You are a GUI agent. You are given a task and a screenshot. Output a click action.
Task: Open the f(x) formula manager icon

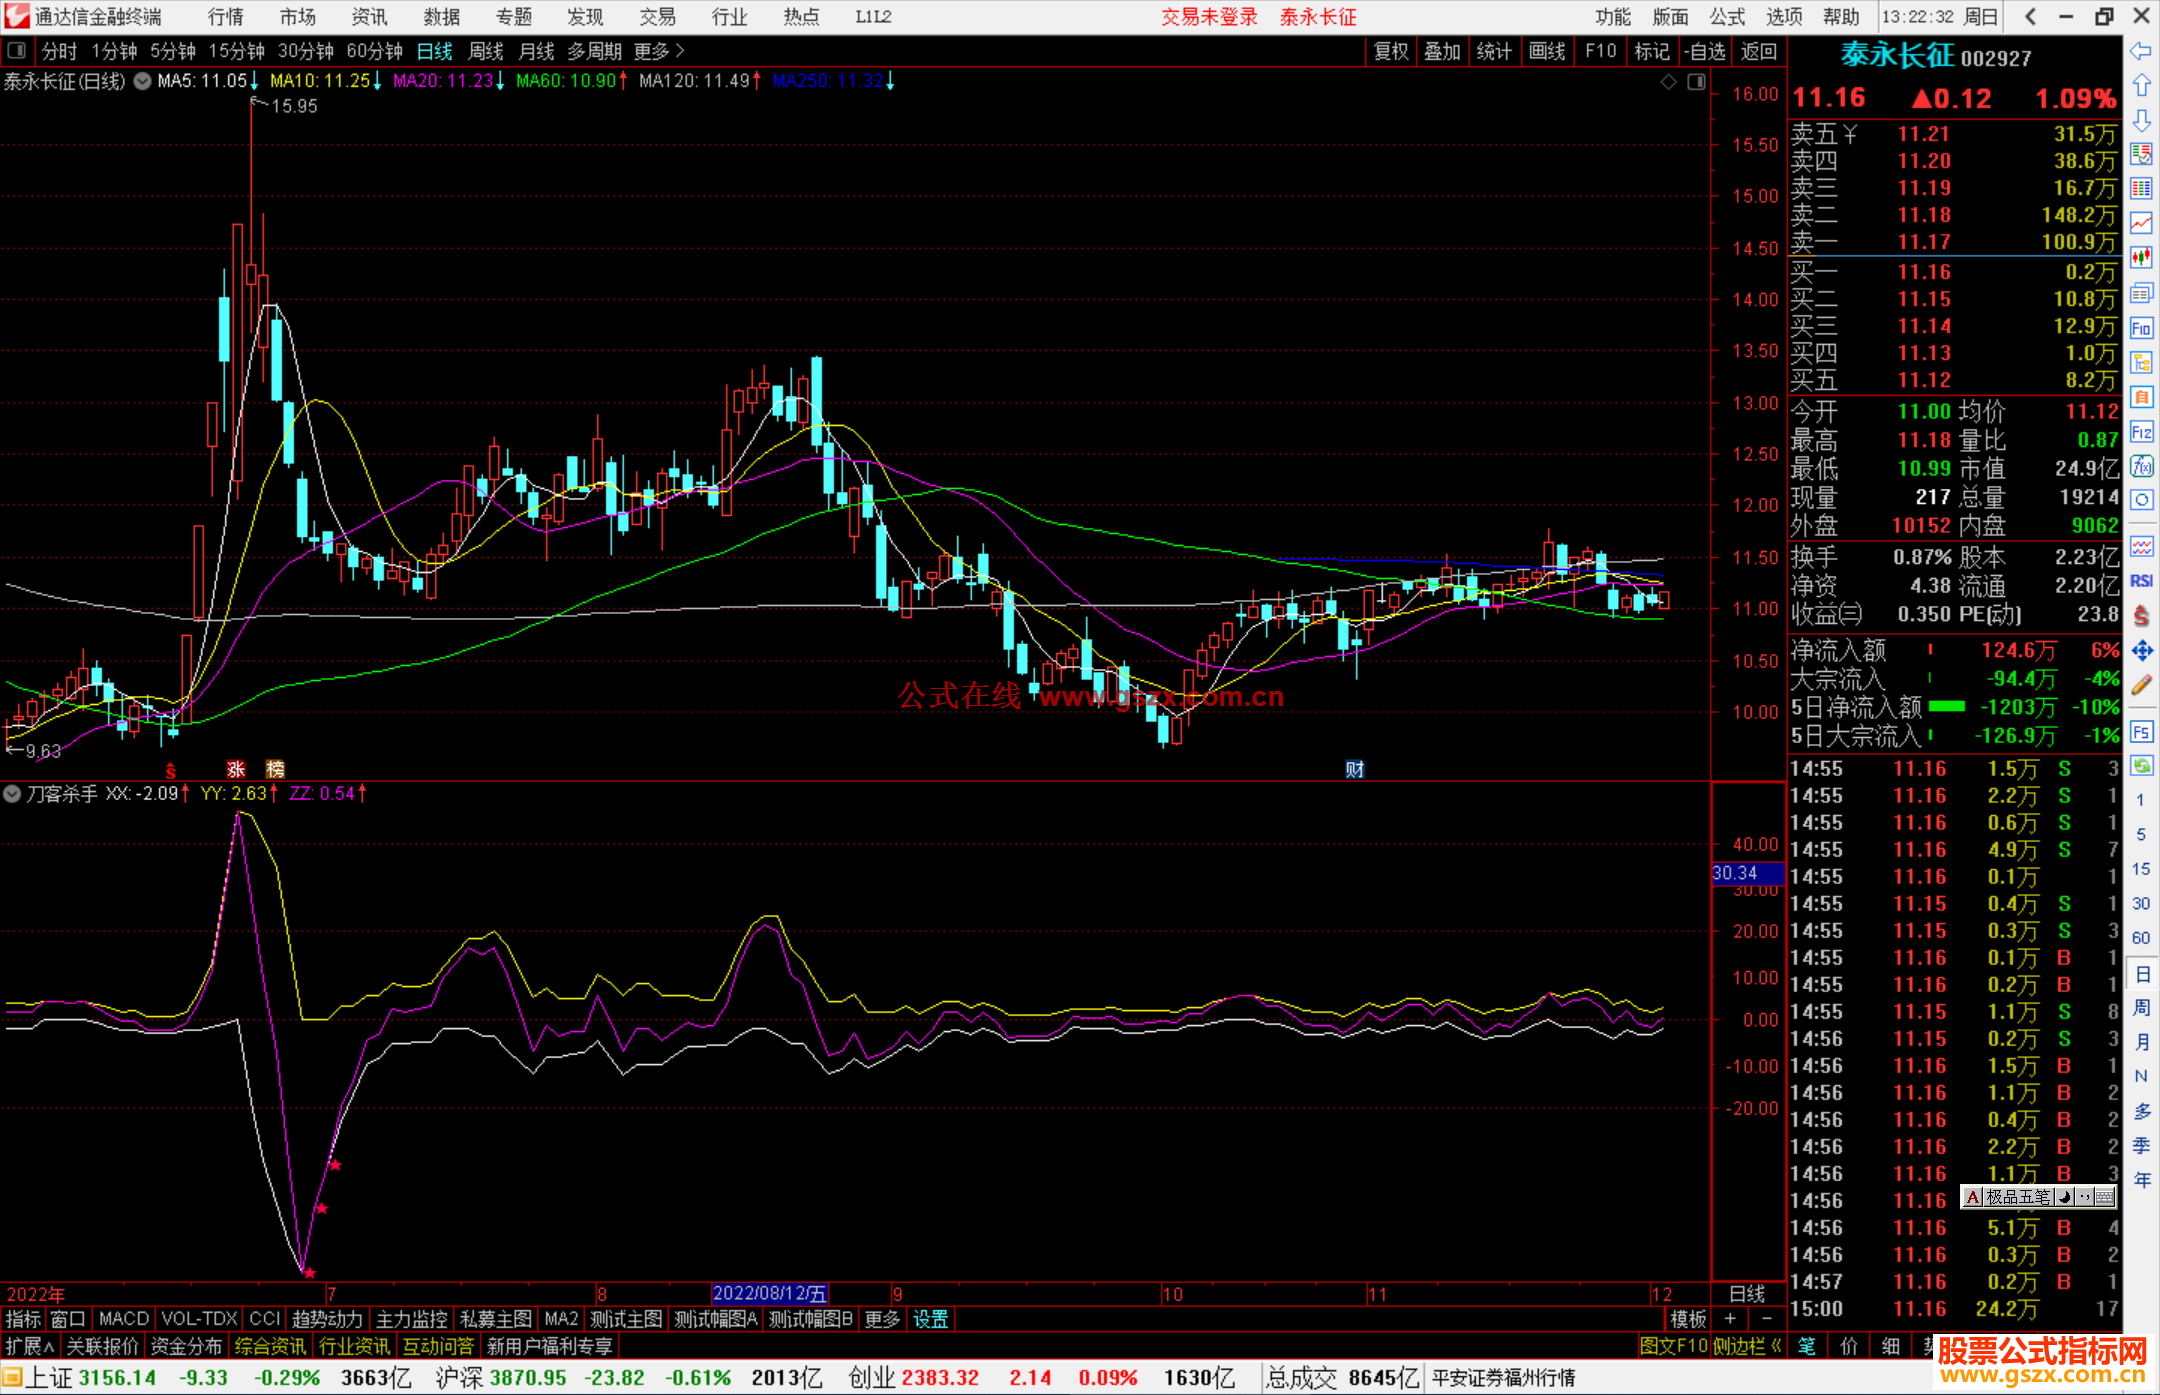pyautogui.click(x=2141, y=466)
